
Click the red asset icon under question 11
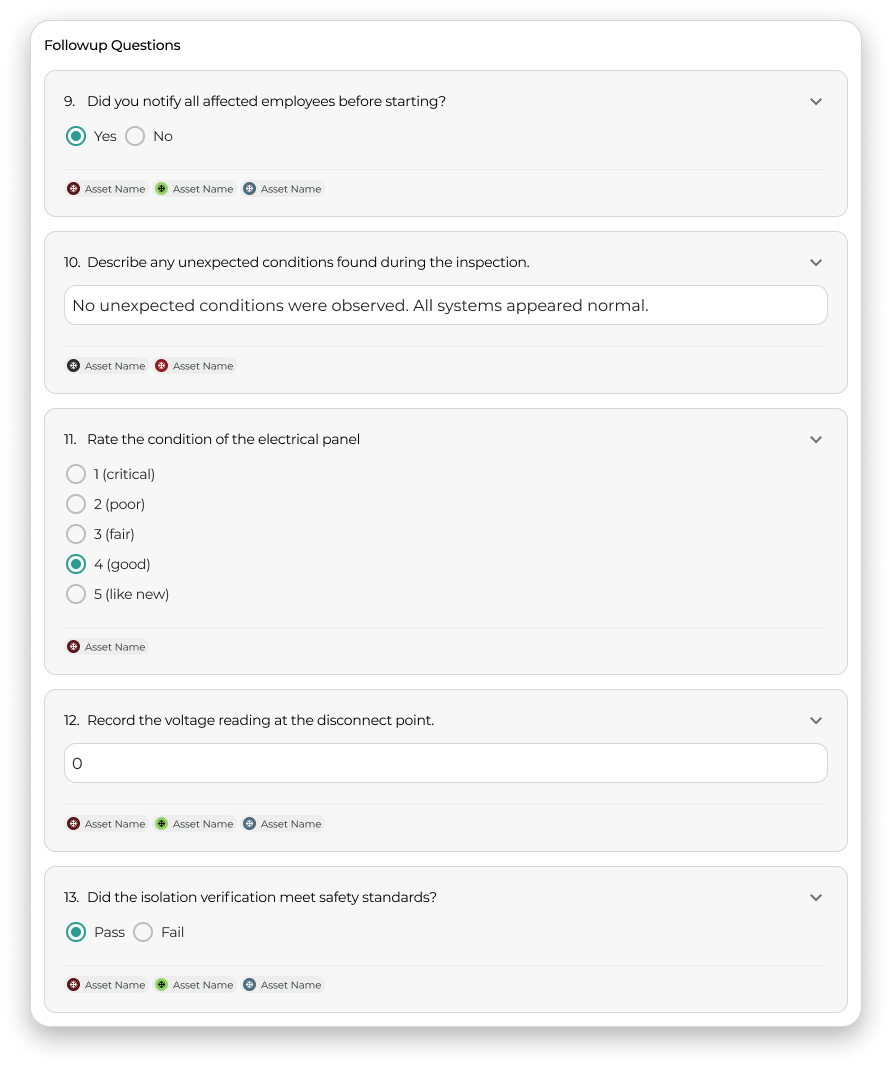coord(73,647)
